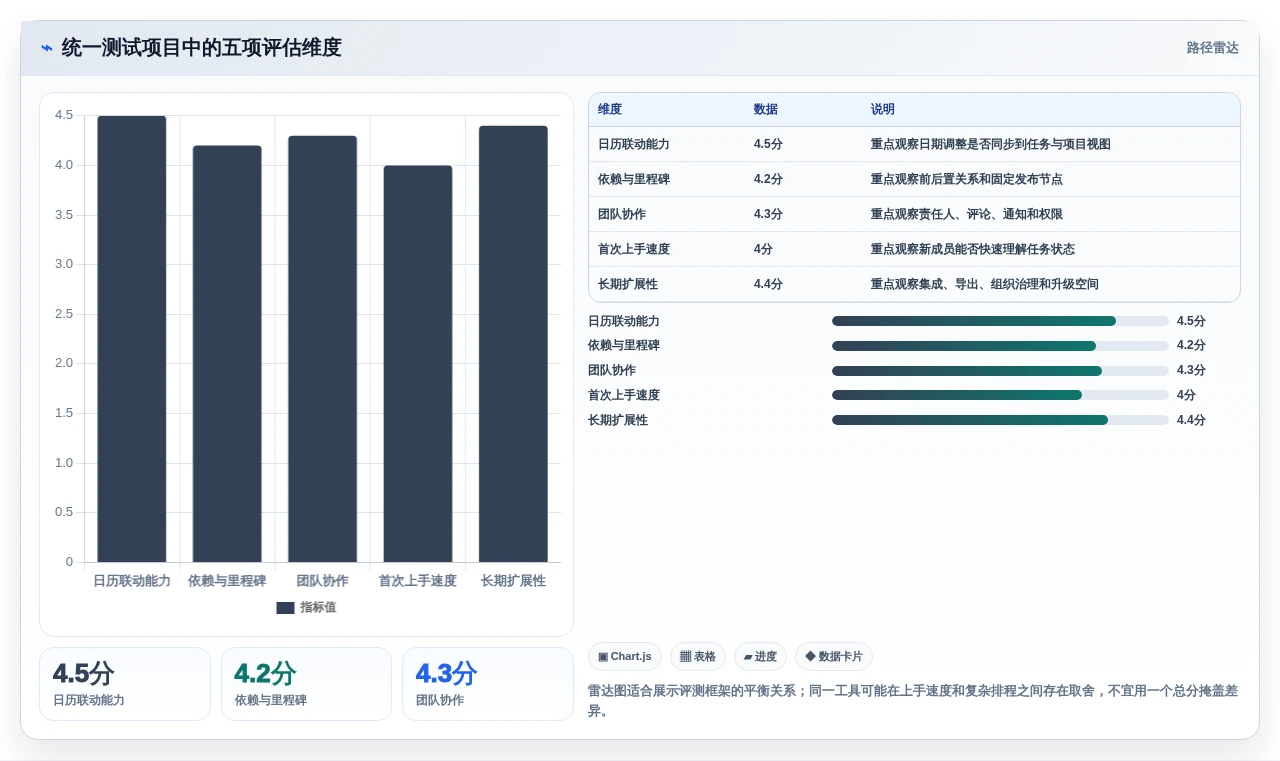The height and width of the screenshot is (761, 1280).
Task: Click the 日历联动能力 progress bar
Action: tap(1000, 321)
